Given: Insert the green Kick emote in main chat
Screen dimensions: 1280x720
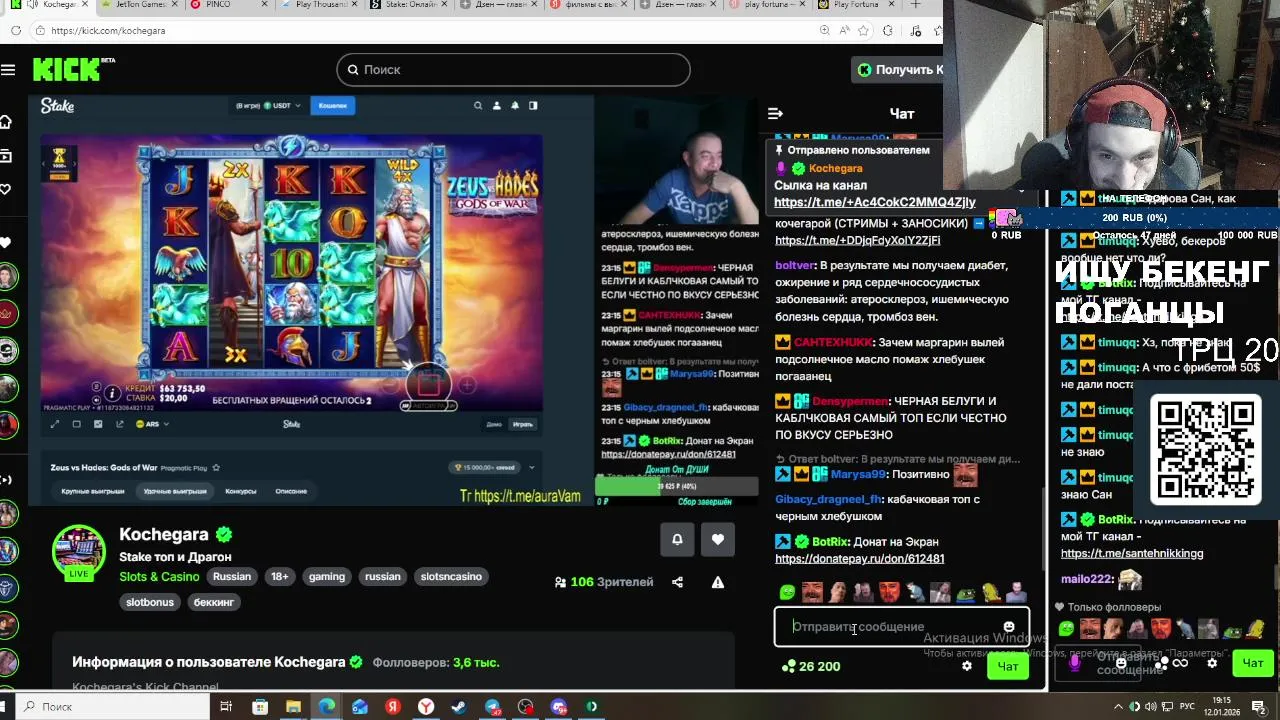Looking at the screenshot, I should coord(787,593).
